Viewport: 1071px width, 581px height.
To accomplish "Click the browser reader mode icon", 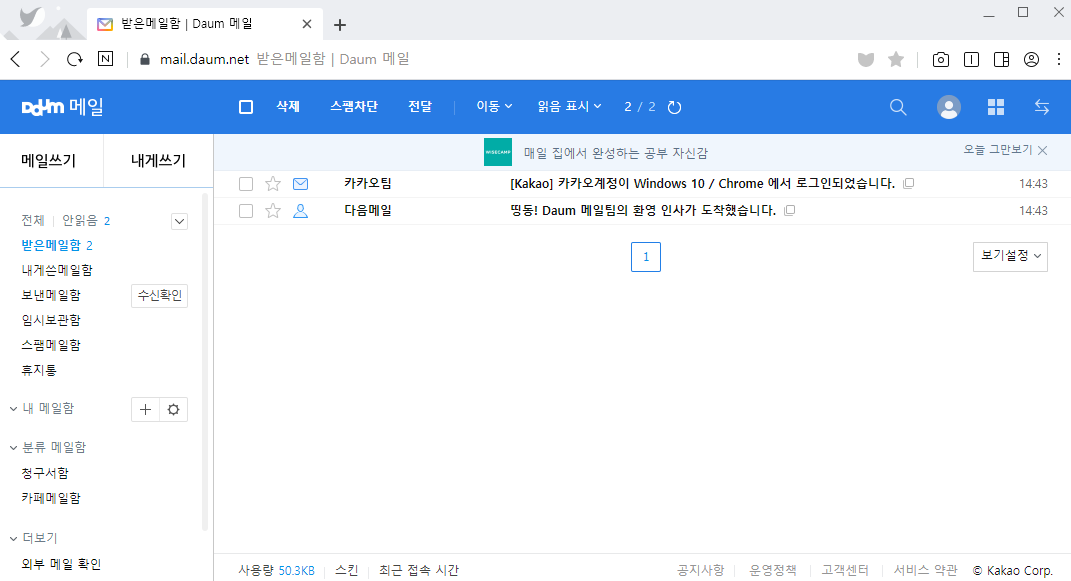I will 971,59.
